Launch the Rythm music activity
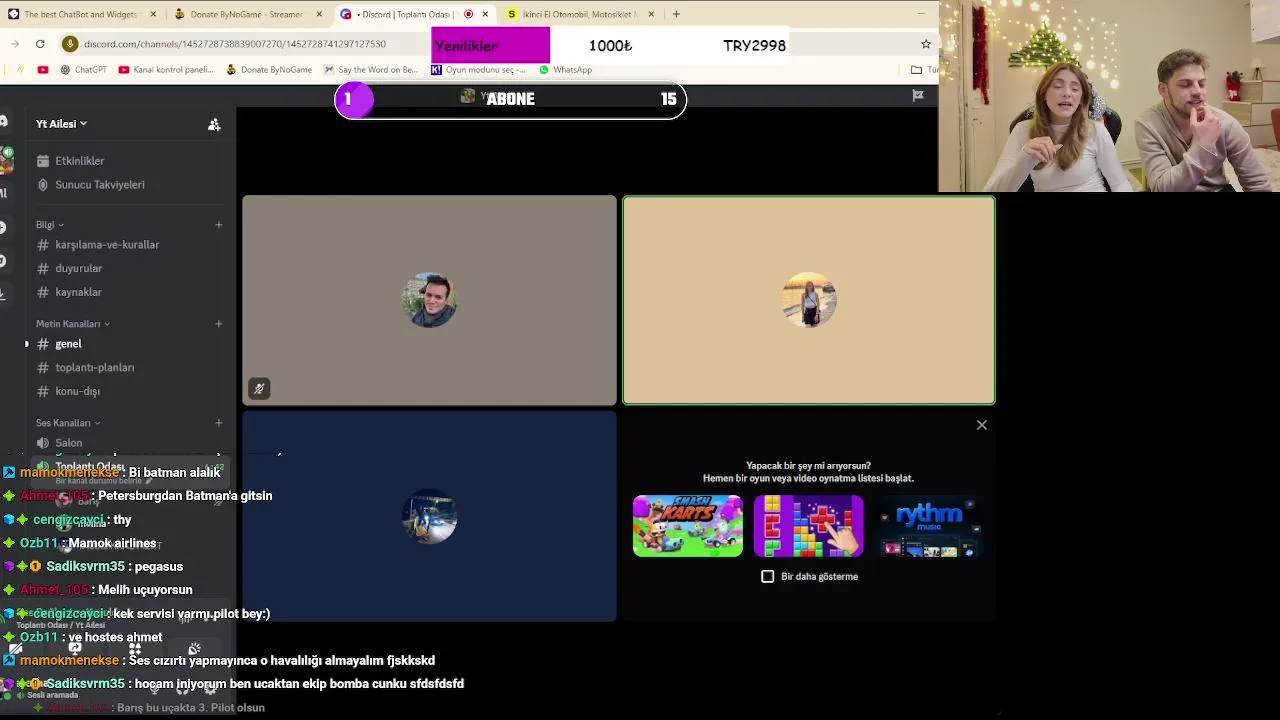The width and height of the screenshot is (1280, 720). (x=929, y=526)
